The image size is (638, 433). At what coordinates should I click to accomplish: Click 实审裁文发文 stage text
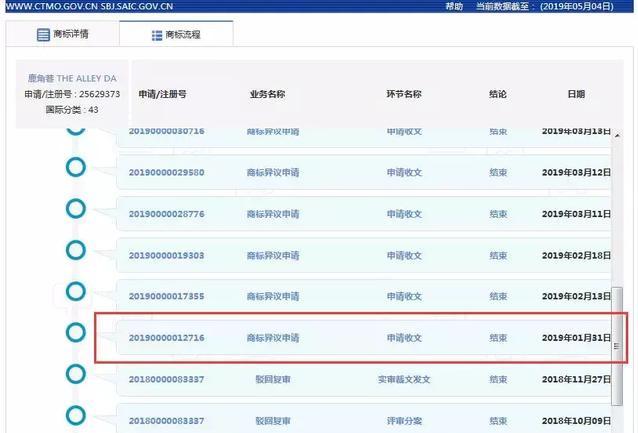404,379
